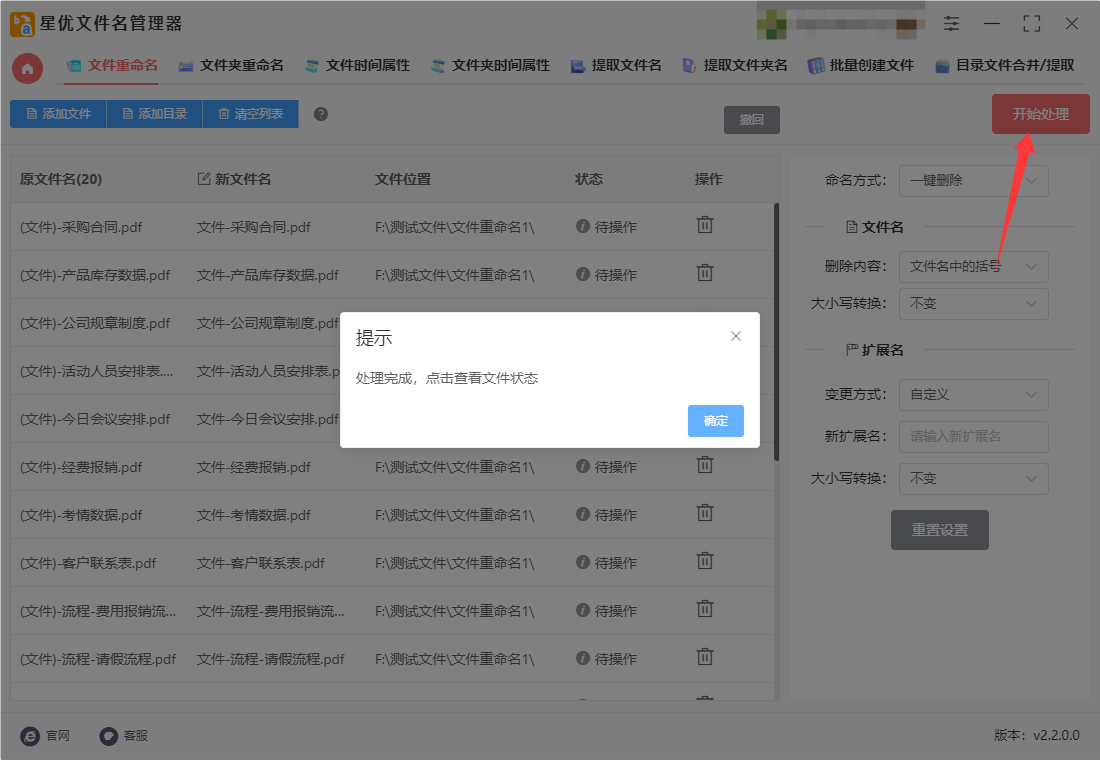Delete the 经费报销.pdf row via trash icon
The width and height of the screenshot is (1100, 760).
pos(704,465)
